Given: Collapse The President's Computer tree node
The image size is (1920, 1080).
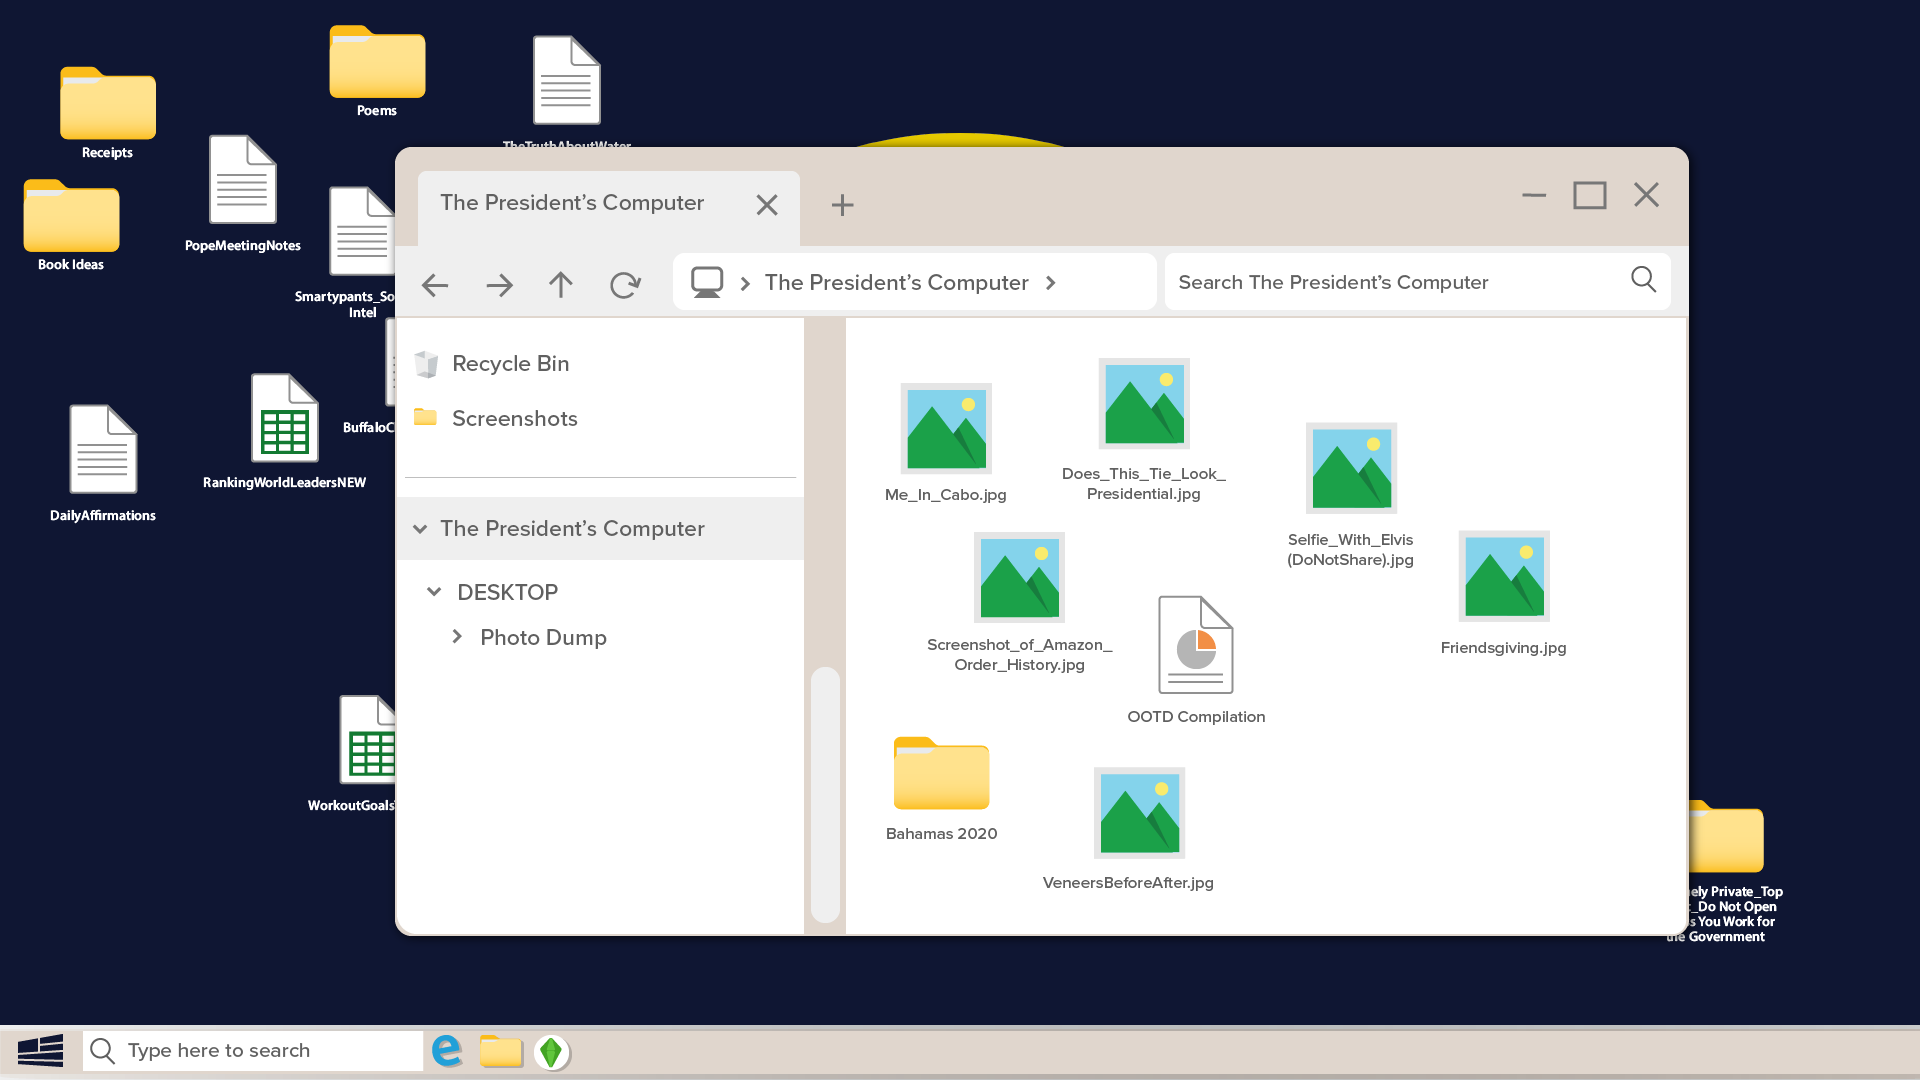Looking at the screenshot, I should tap(420, 529).
